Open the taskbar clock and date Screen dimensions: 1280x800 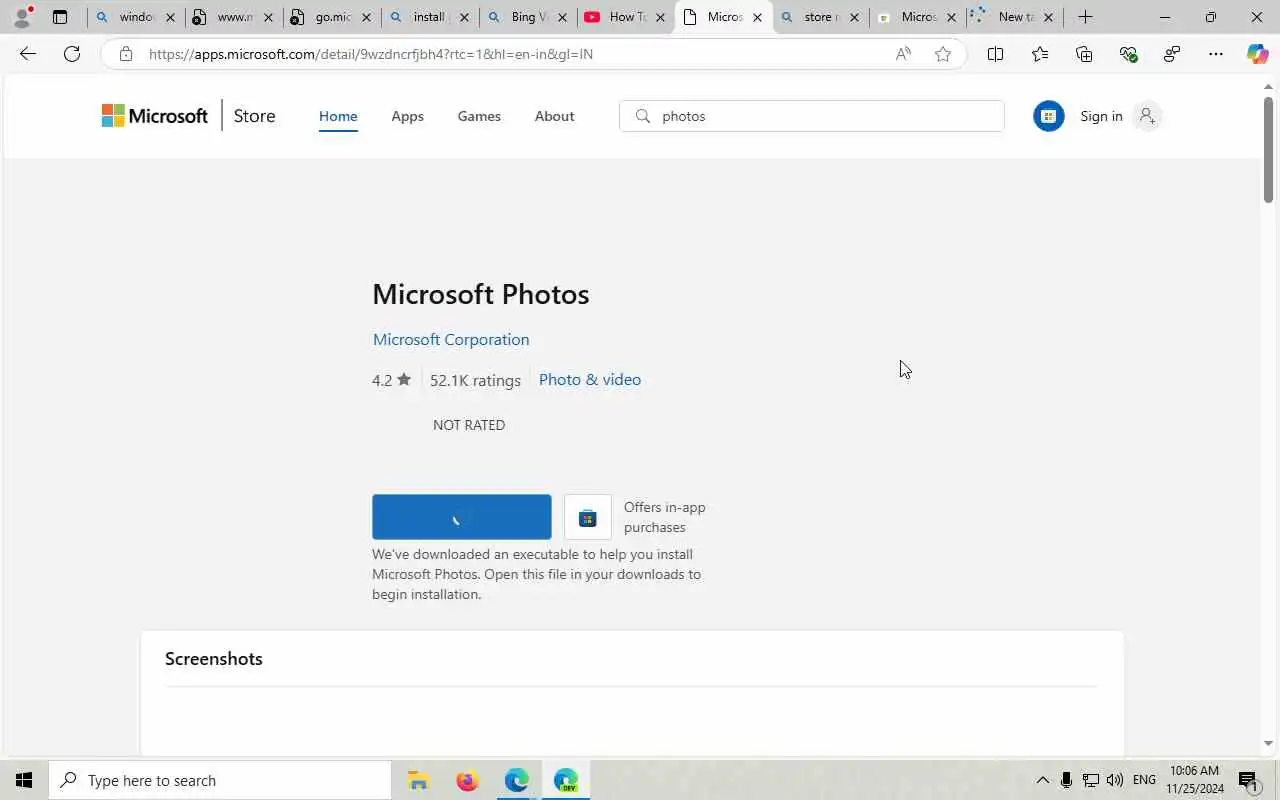click(1194, 780)
